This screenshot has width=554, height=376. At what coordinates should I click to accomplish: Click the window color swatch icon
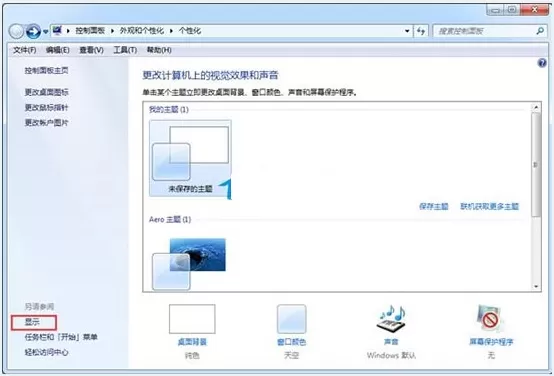291,319
